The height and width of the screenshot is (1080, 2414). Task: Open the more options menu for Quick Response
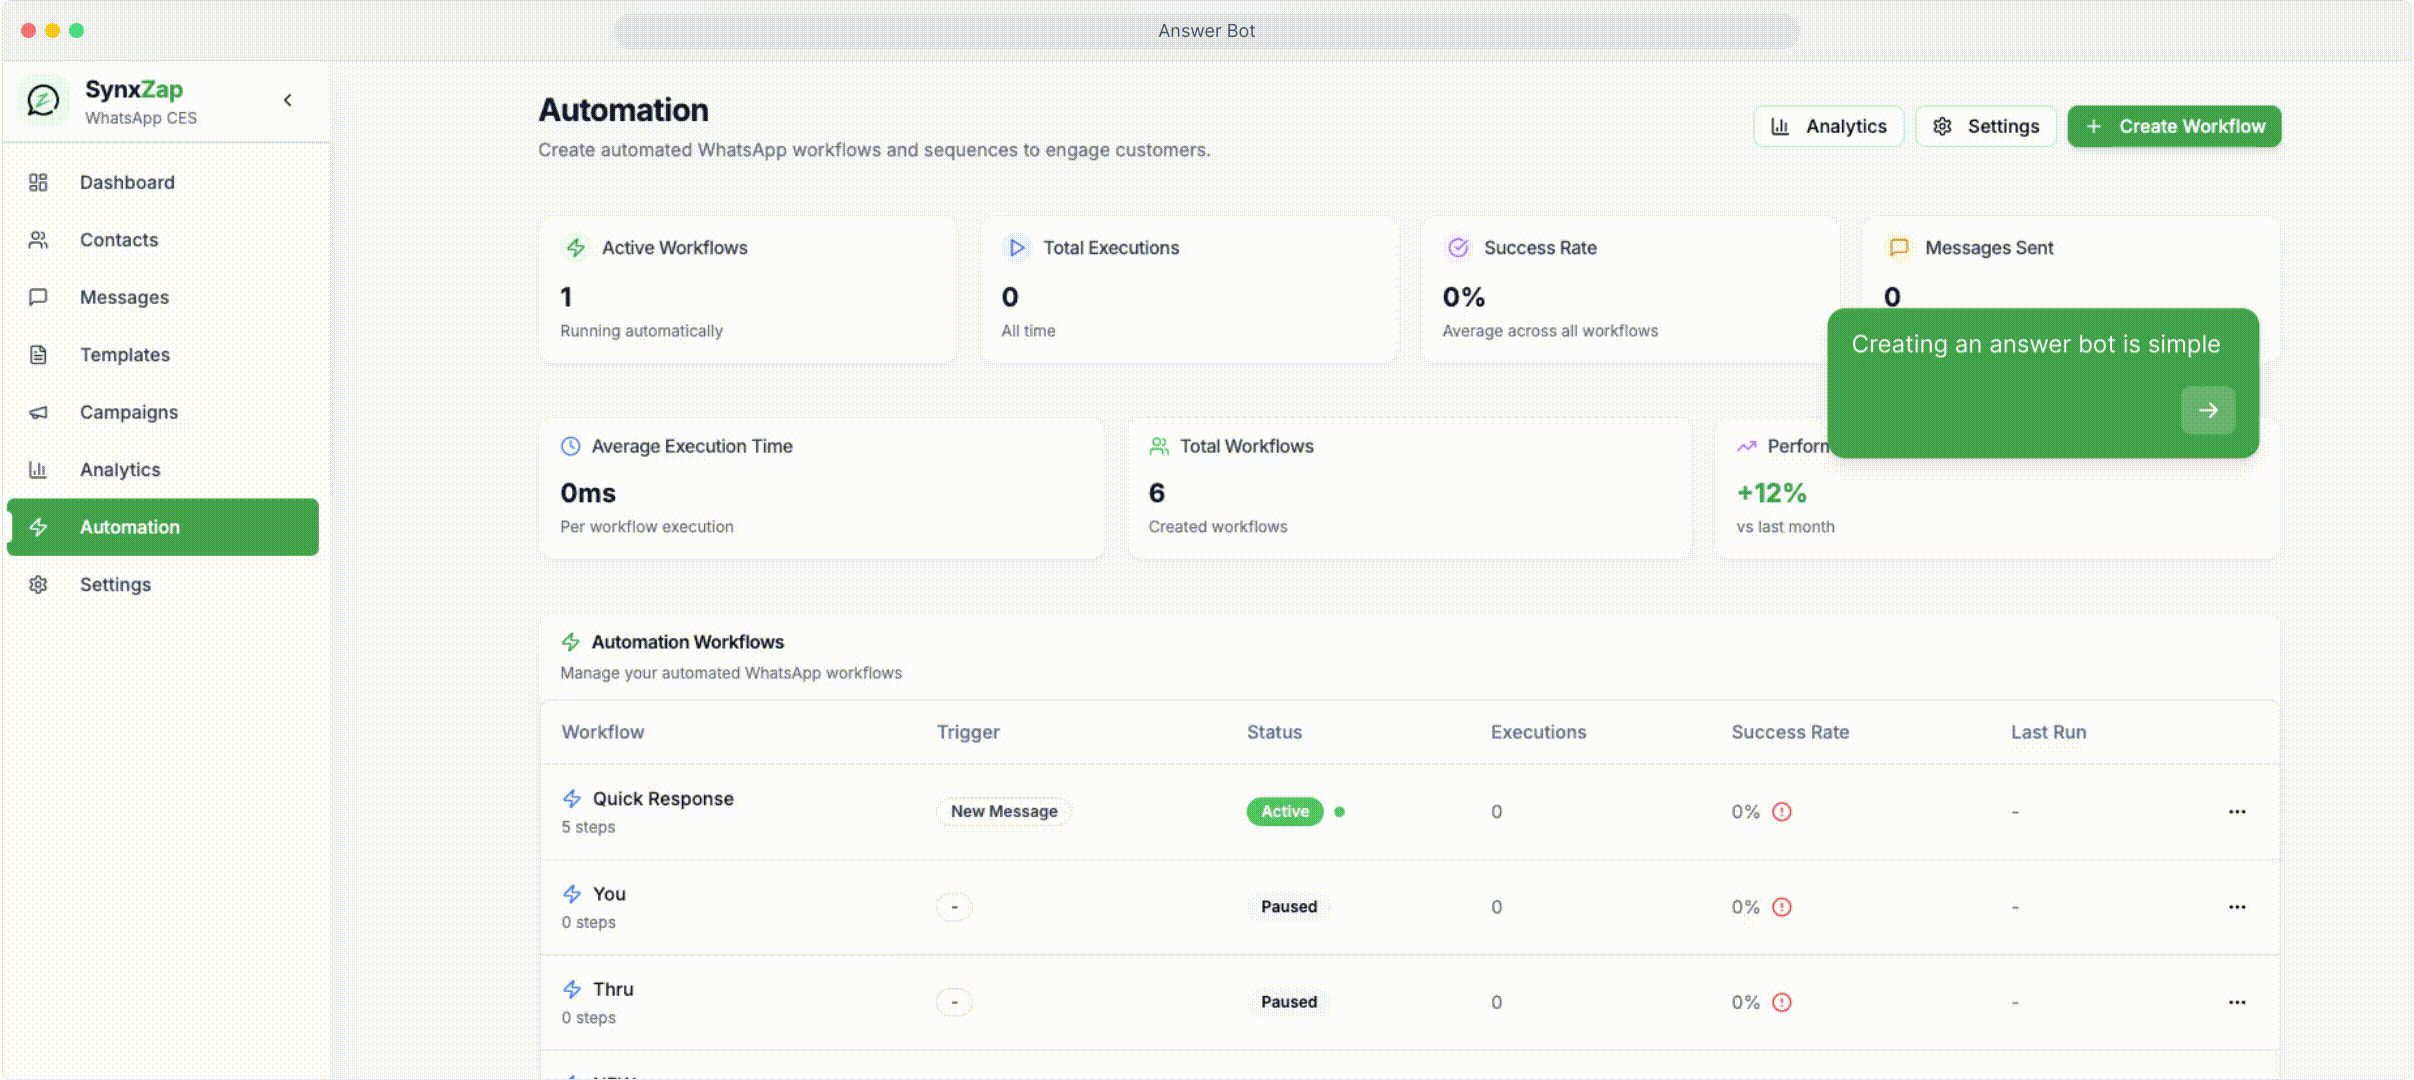click(2237, 812)
